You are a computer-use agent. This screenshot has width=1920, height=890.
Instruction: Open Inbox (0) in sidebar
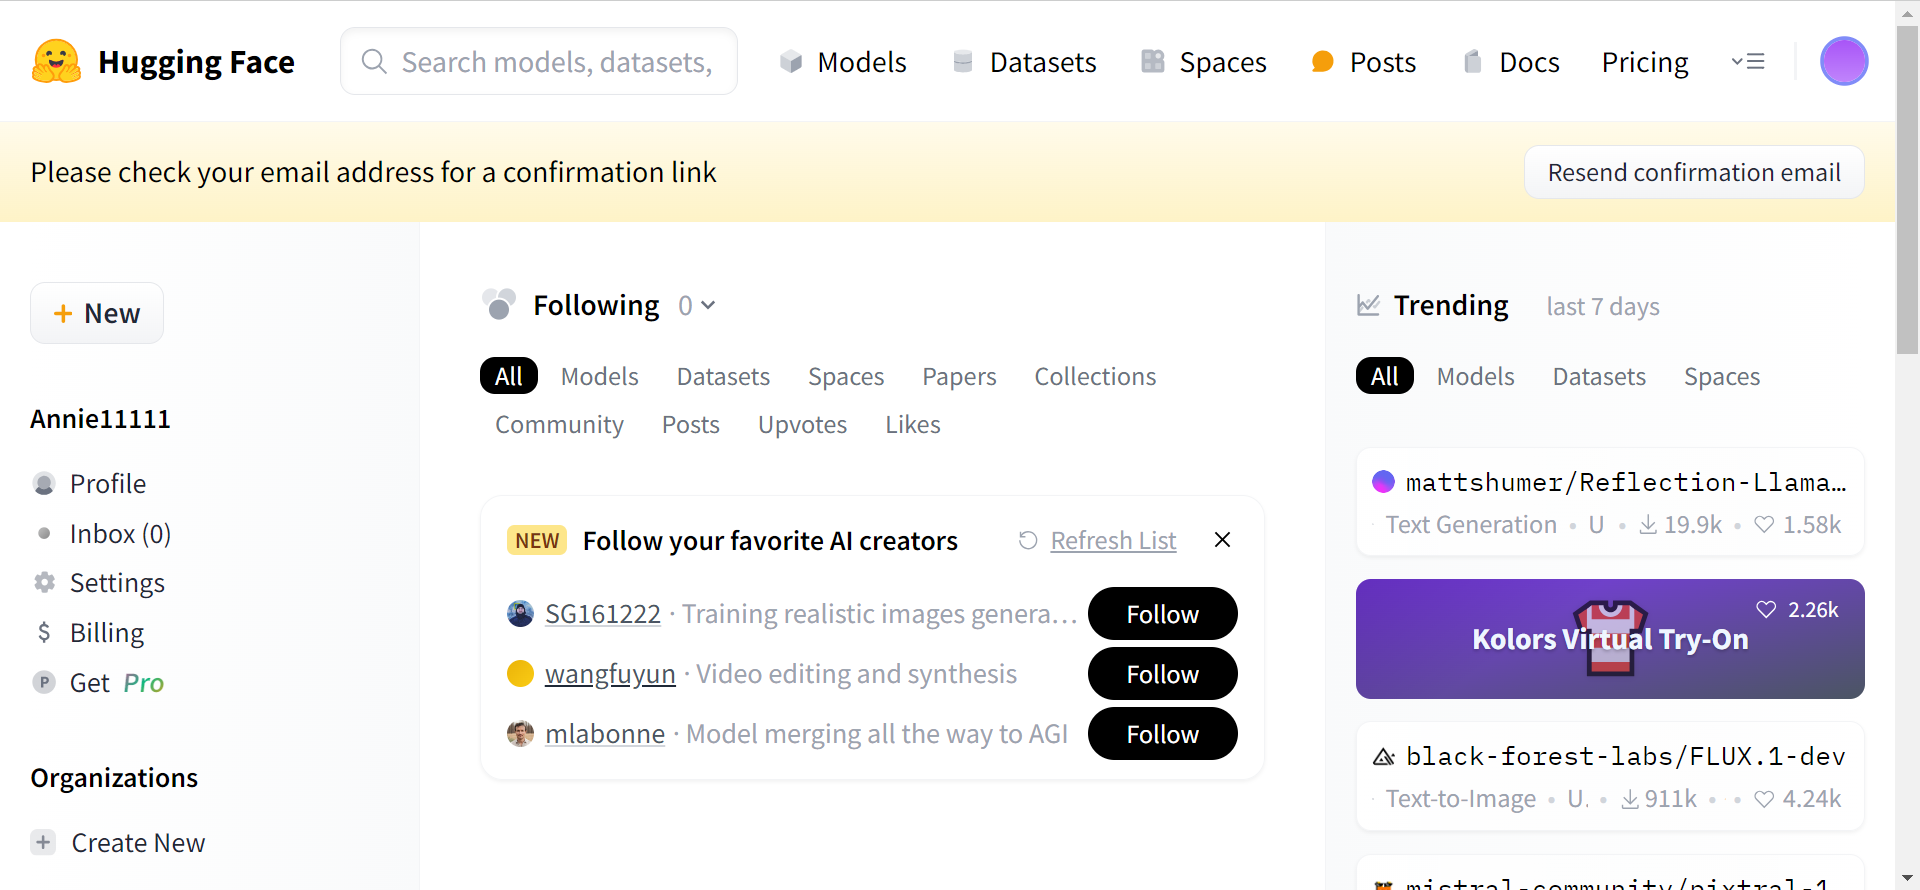(120, 534)
